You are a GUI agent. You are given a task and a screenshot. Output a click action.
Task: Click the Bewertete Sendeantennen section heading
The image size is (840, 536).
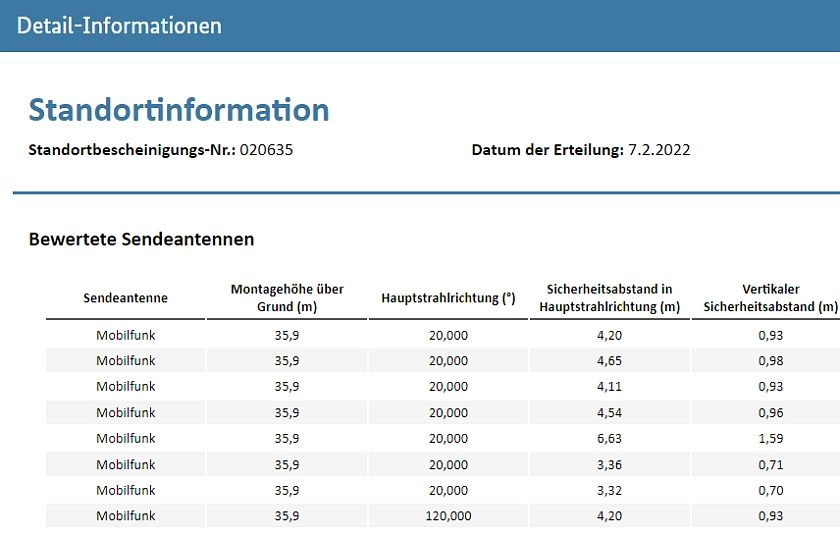tap(141, 239)
